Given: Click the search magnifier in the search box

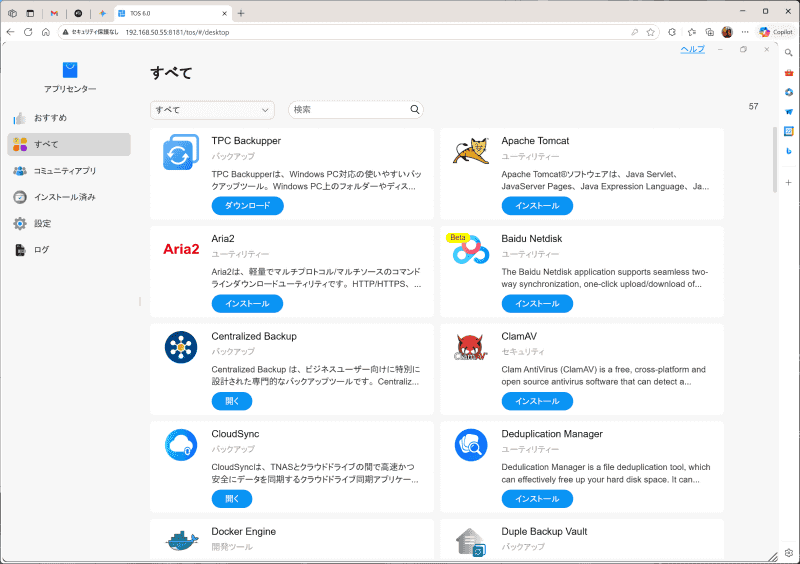Looking at the screenshot, I should click(x=415, y=109).
